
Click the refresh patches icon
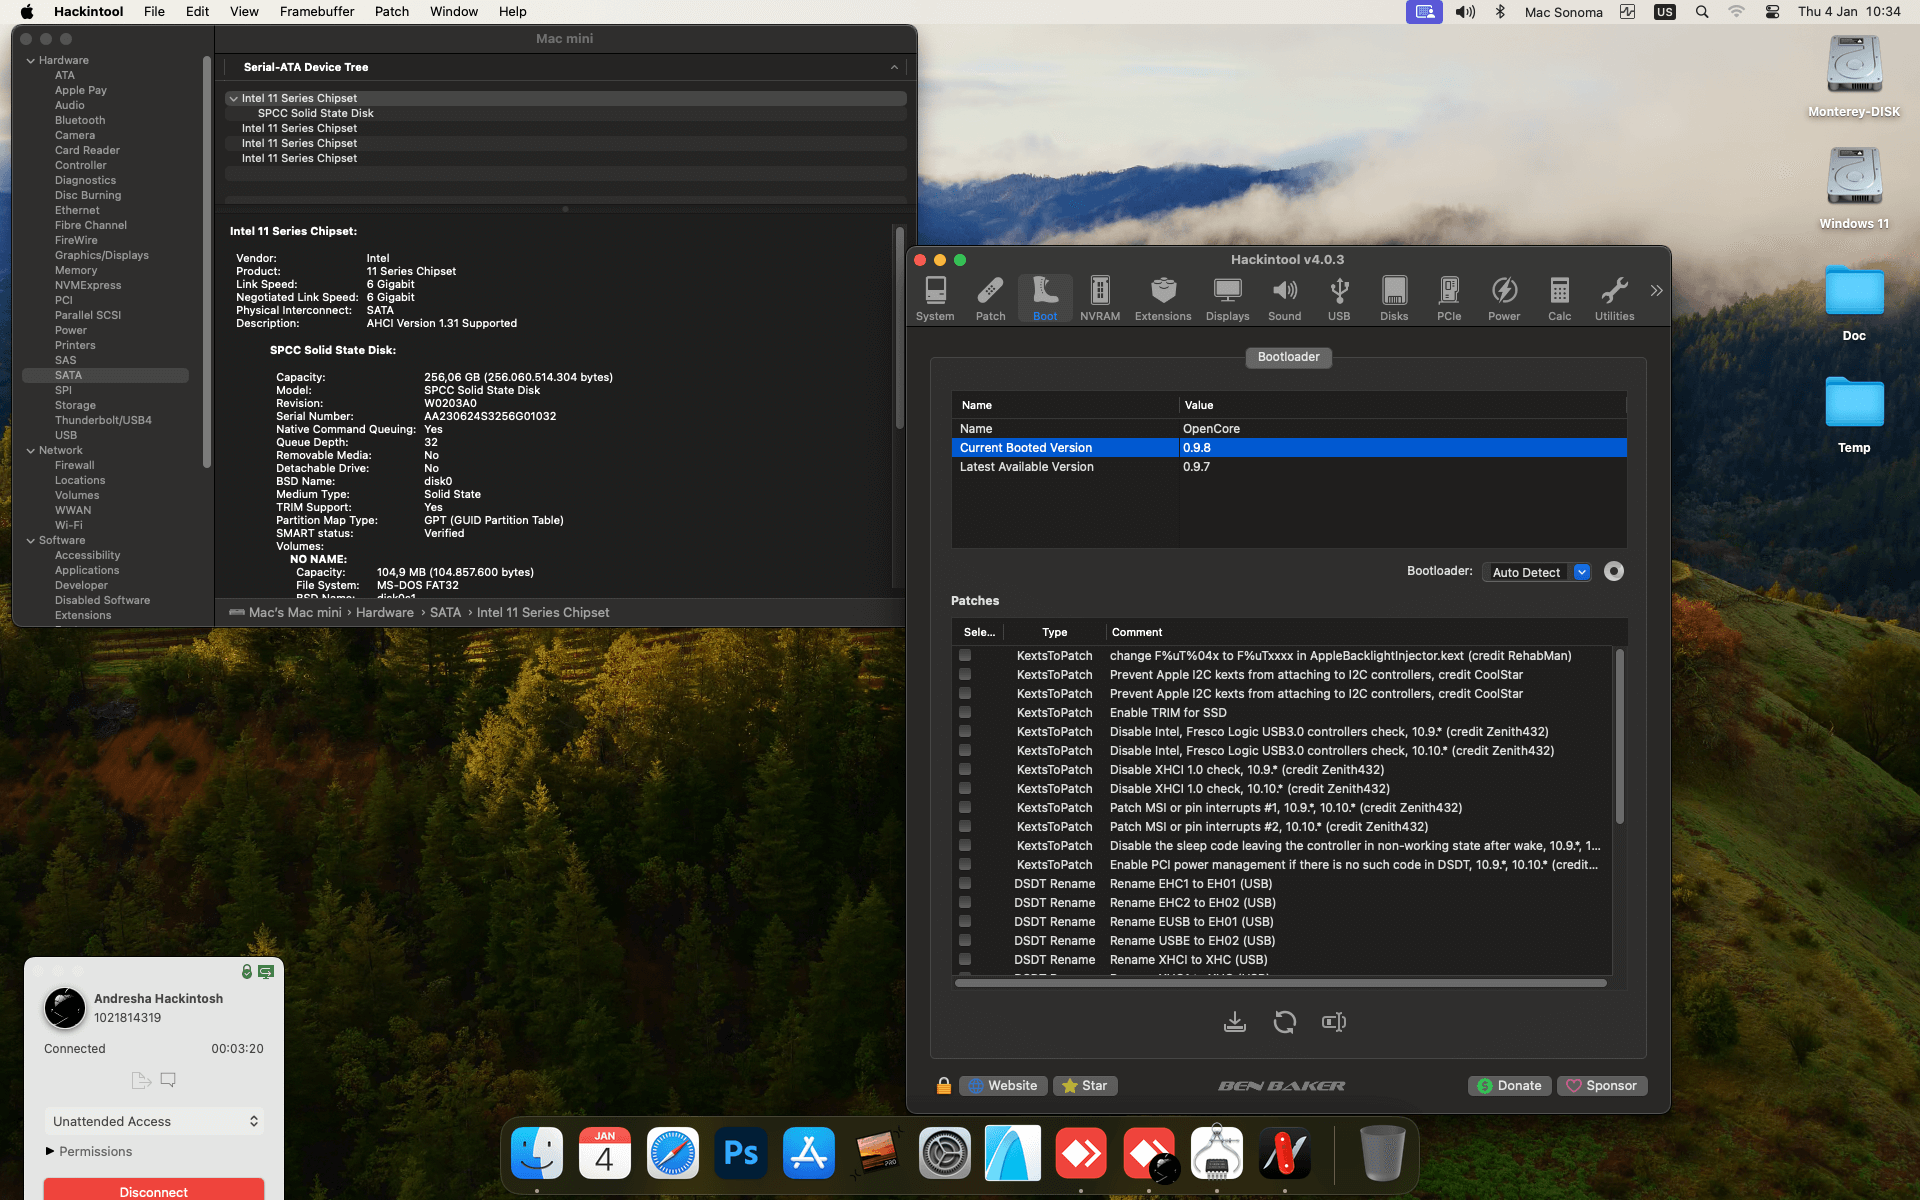[1284, 1022]
